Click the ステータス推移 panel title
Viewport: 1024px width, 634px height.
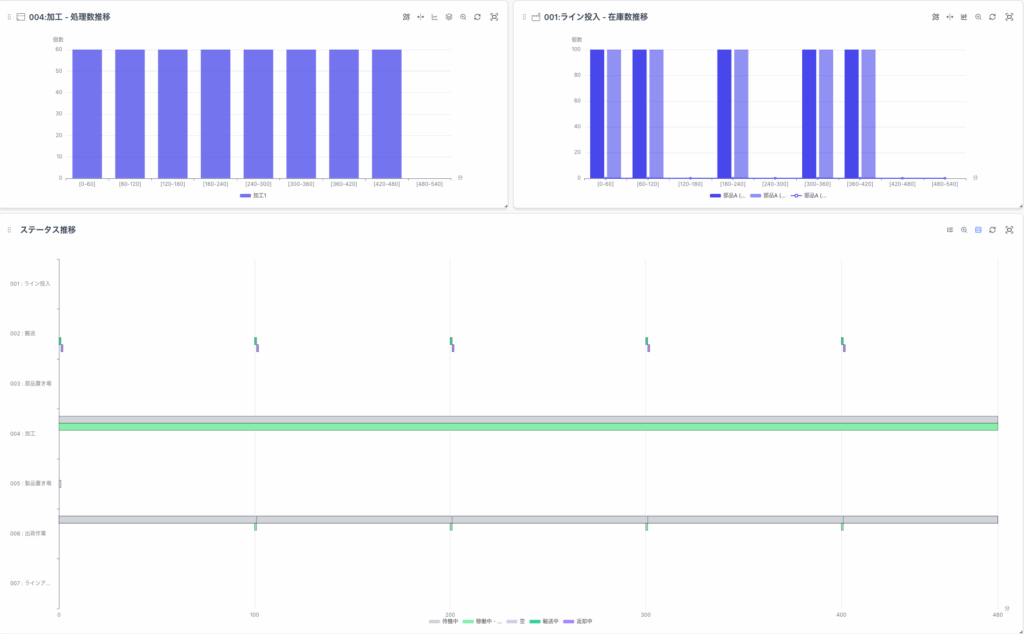(x=48, y=230)
